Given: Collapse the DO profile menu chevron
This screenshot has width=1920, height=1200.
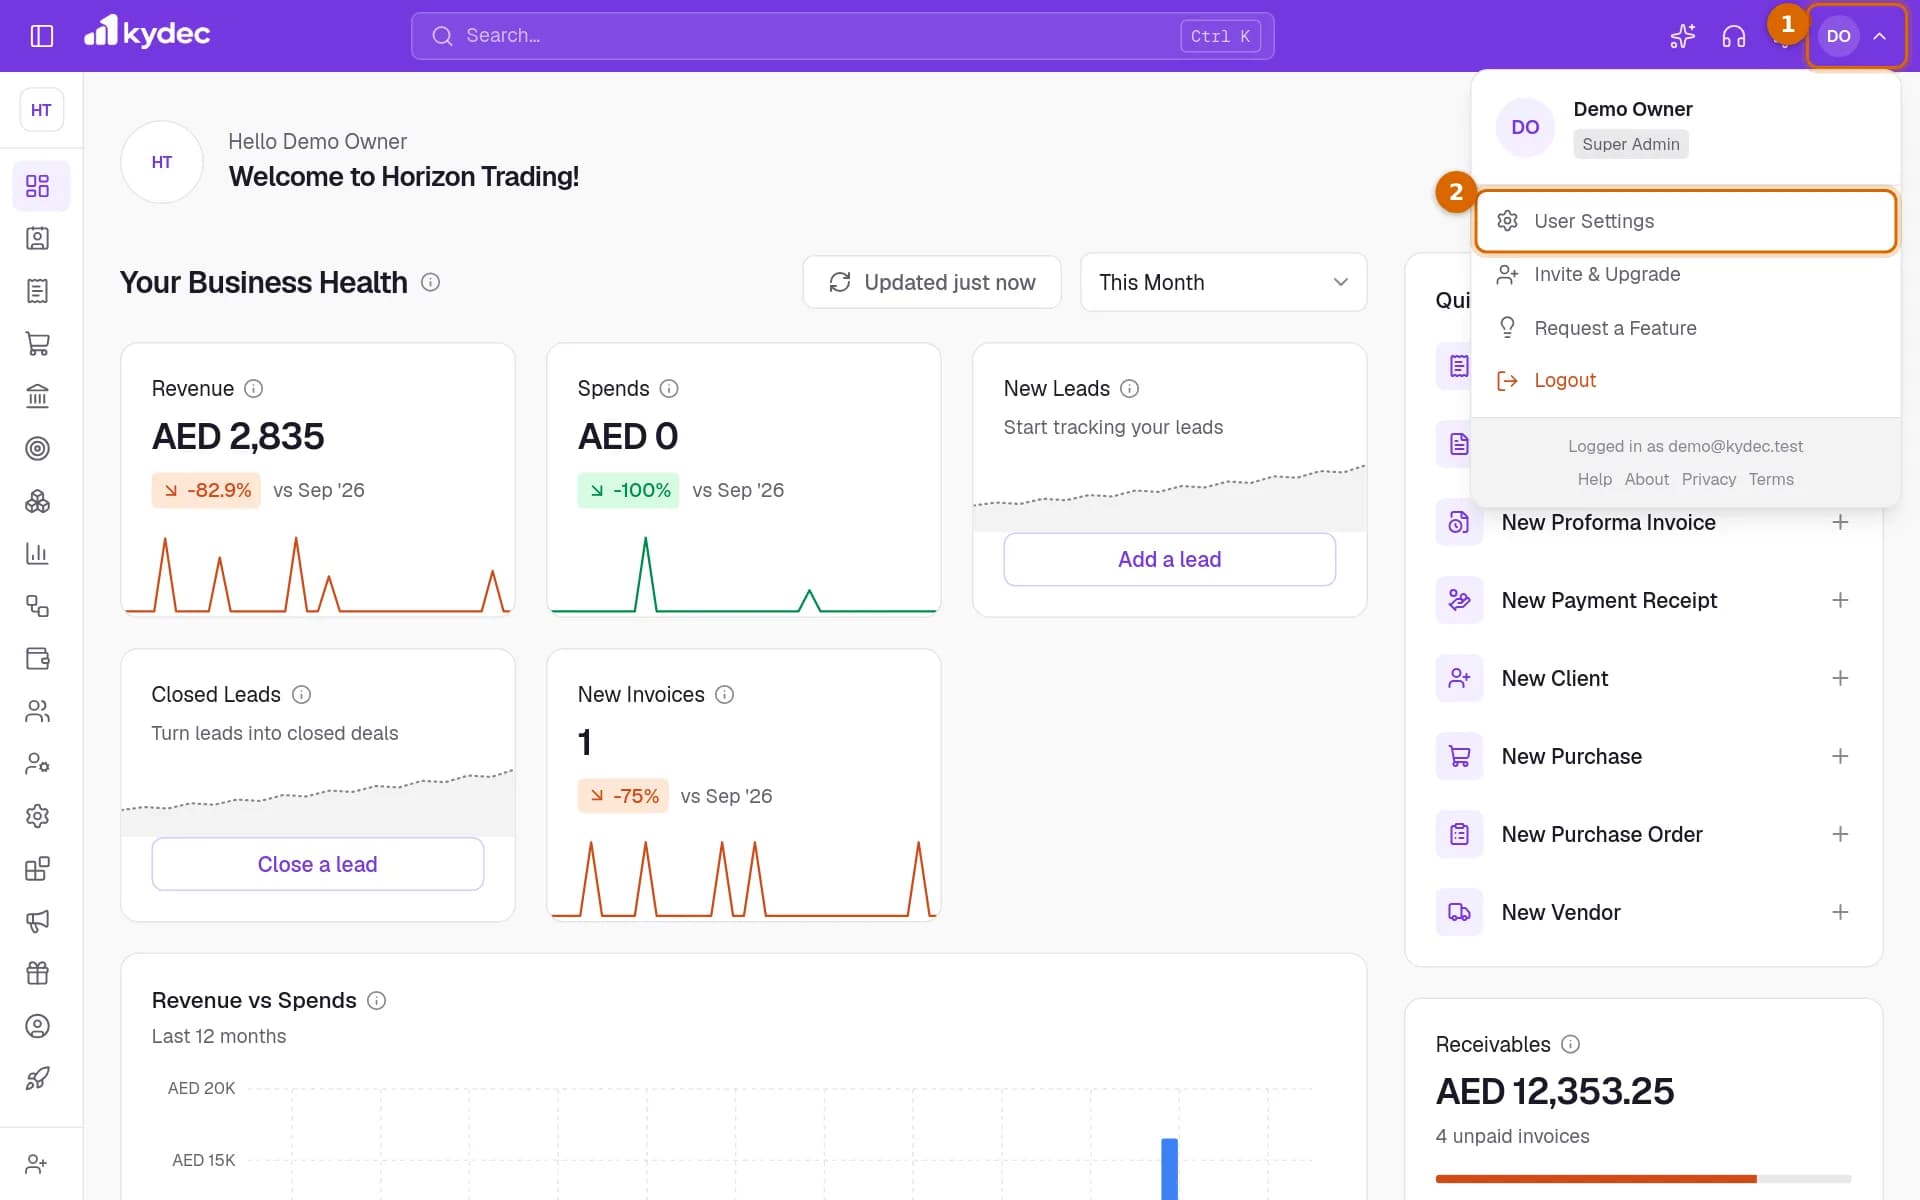Looking at the screenshot, I should pyautogui.click(x=1879, y=36).
